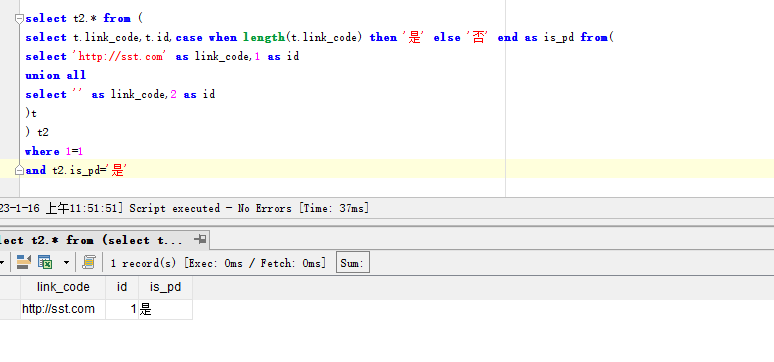Click the id column header
The width and height of the screenshot is (774, 362).
click(x=122, y=287)
